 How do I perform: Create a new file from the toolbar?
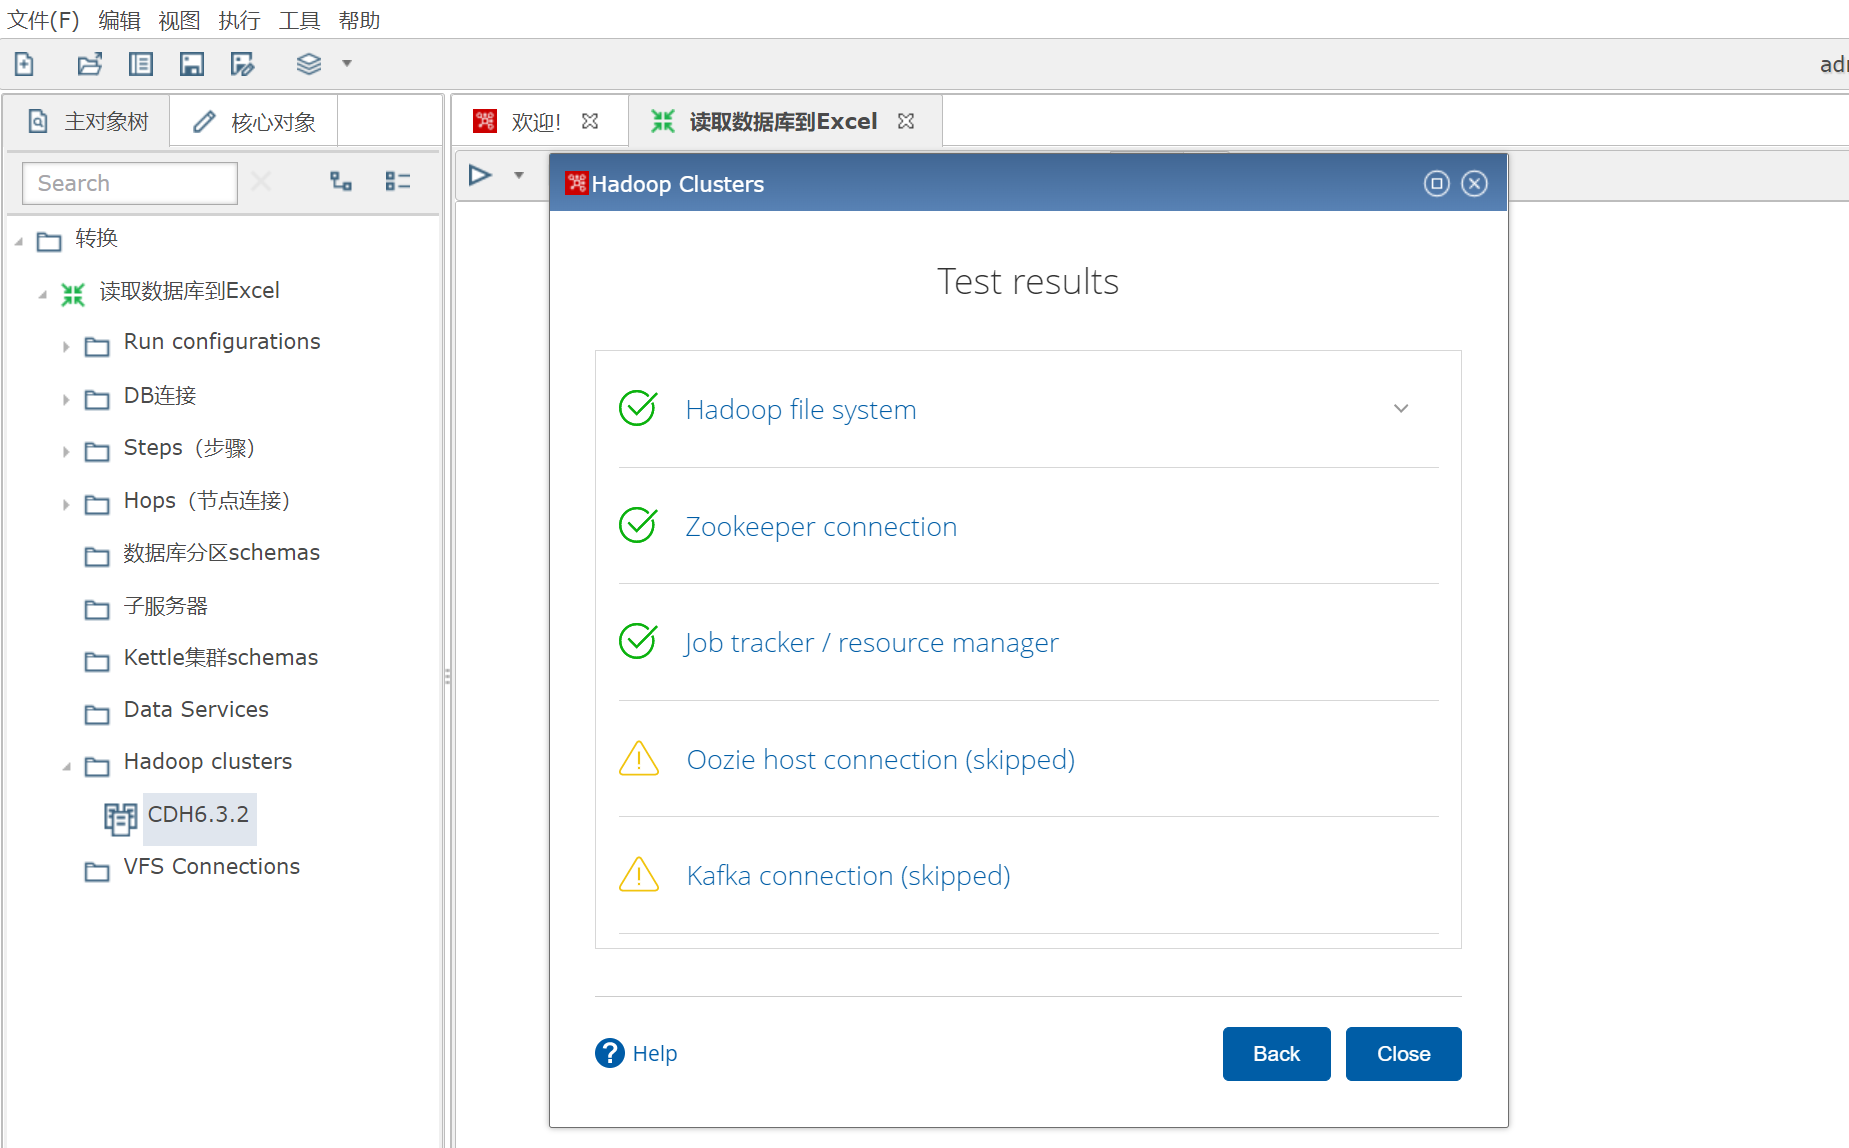click(x=24, y=63)
